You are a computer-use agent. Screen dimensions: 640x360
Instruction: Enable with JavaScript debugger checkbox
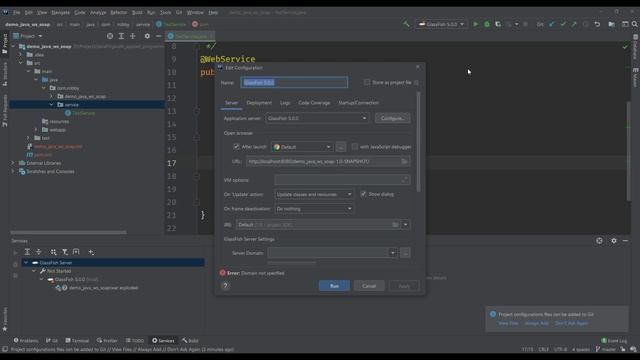355,147
